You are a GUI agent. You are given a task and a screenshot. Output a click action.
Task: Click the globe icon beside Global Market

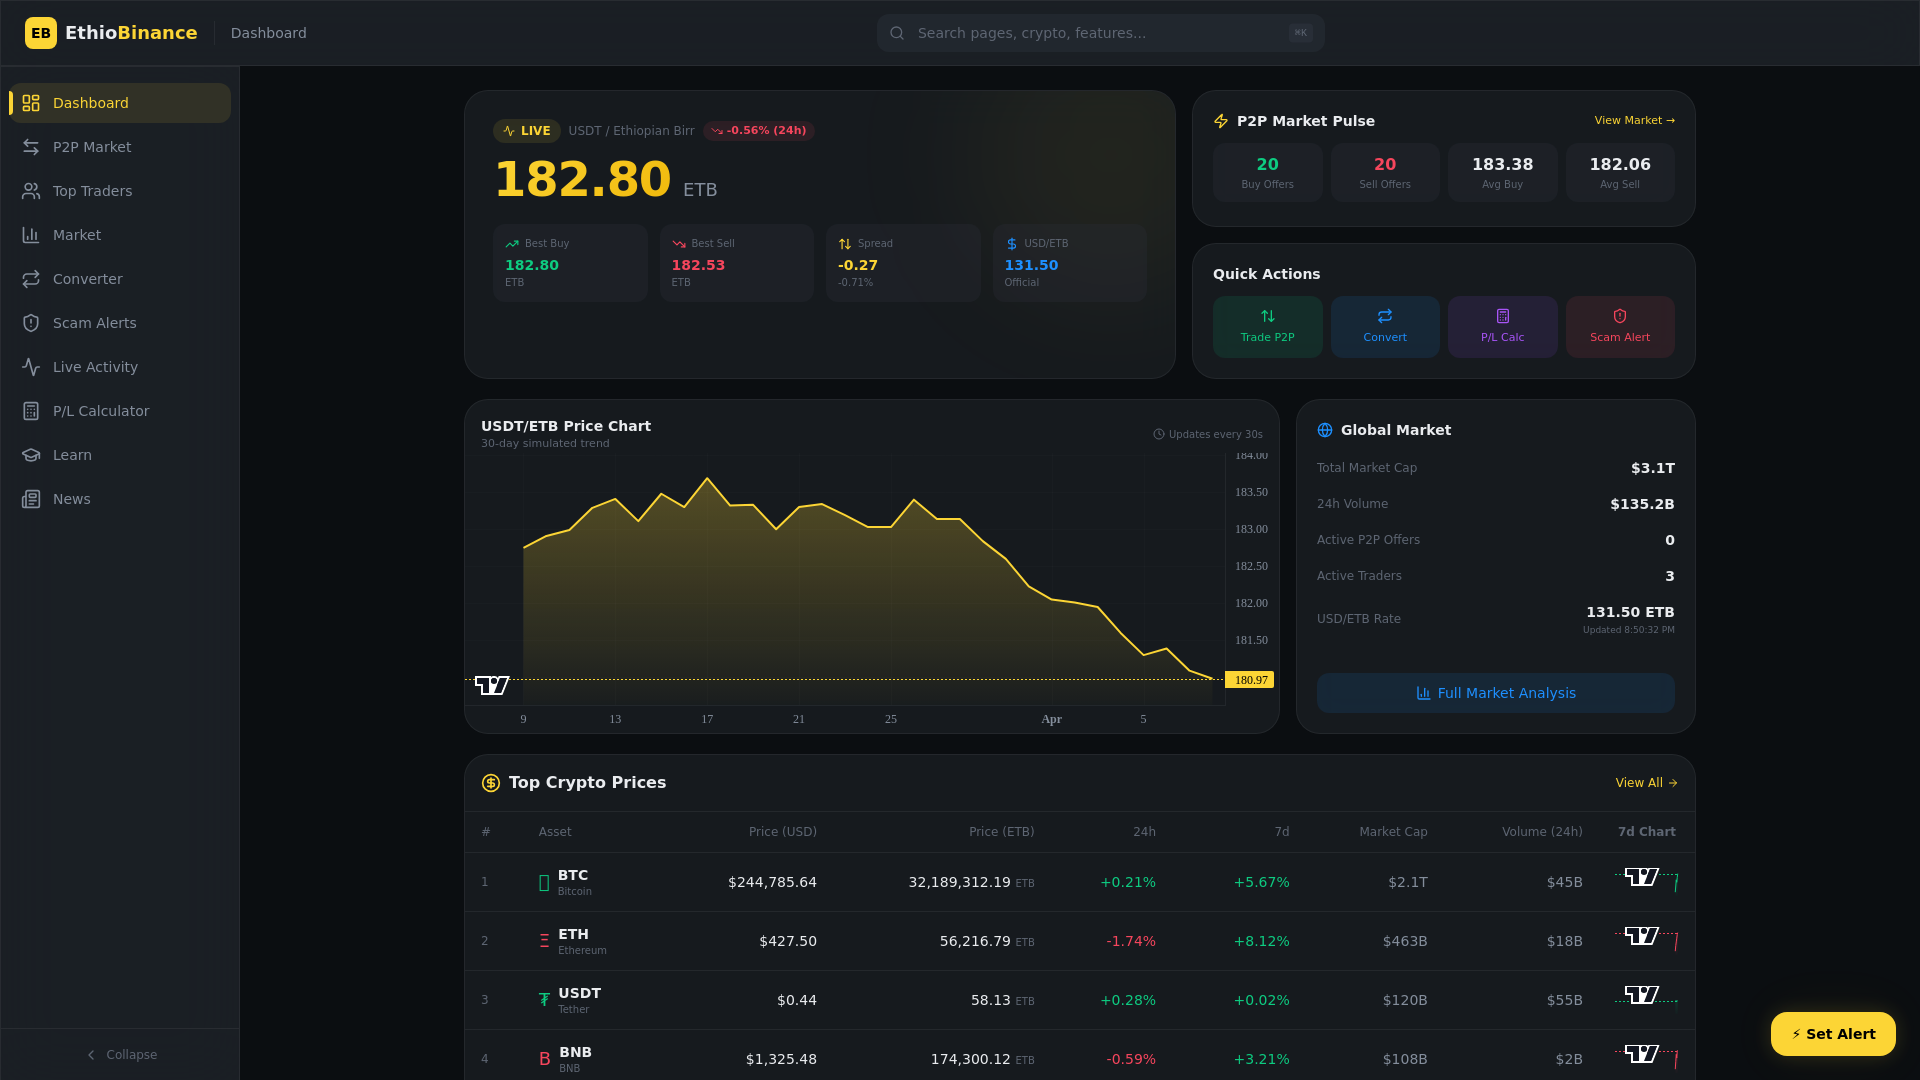click(x=1325, y=430)
